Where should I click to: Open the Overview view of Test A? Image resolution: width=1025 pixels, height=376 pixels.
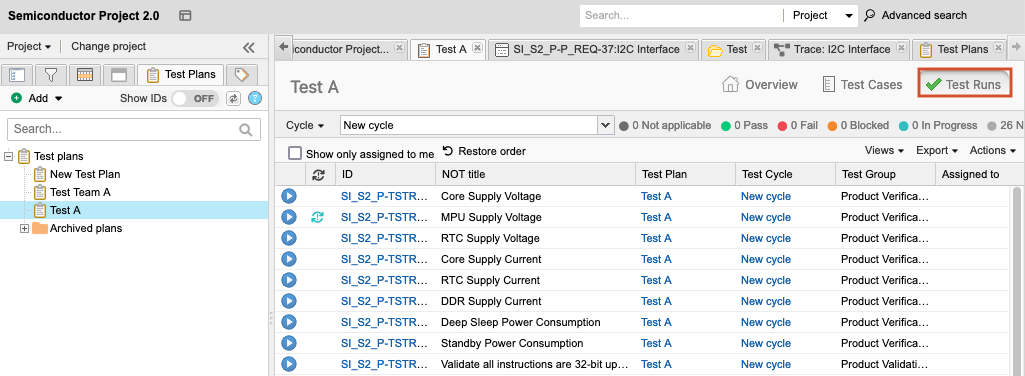coord(760,84)
